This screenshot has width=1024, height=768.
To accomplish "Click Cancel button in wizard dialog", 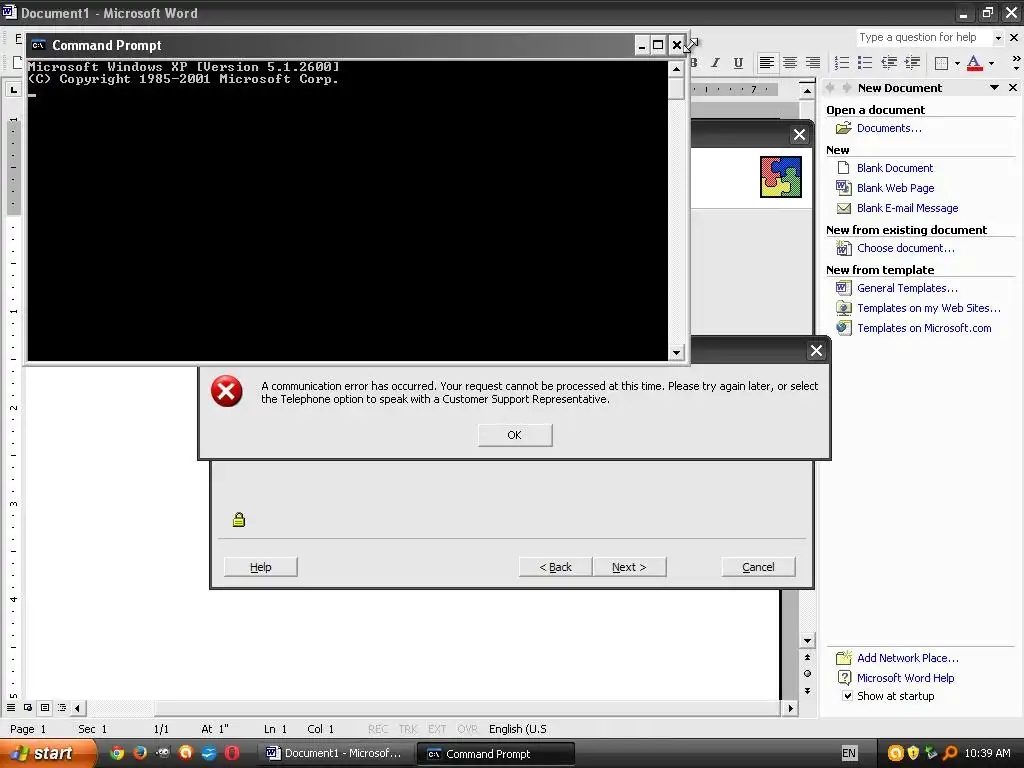I will tap(758, 567).
